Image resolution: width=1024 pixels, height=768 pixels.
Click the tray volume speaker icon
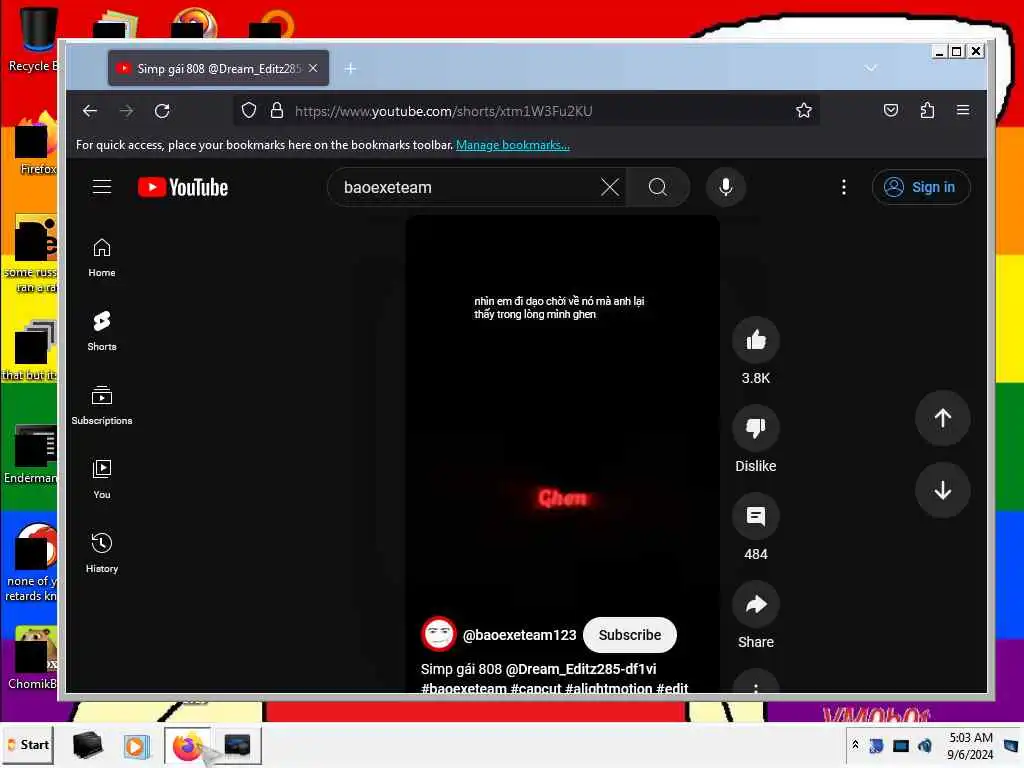point(925,745)
